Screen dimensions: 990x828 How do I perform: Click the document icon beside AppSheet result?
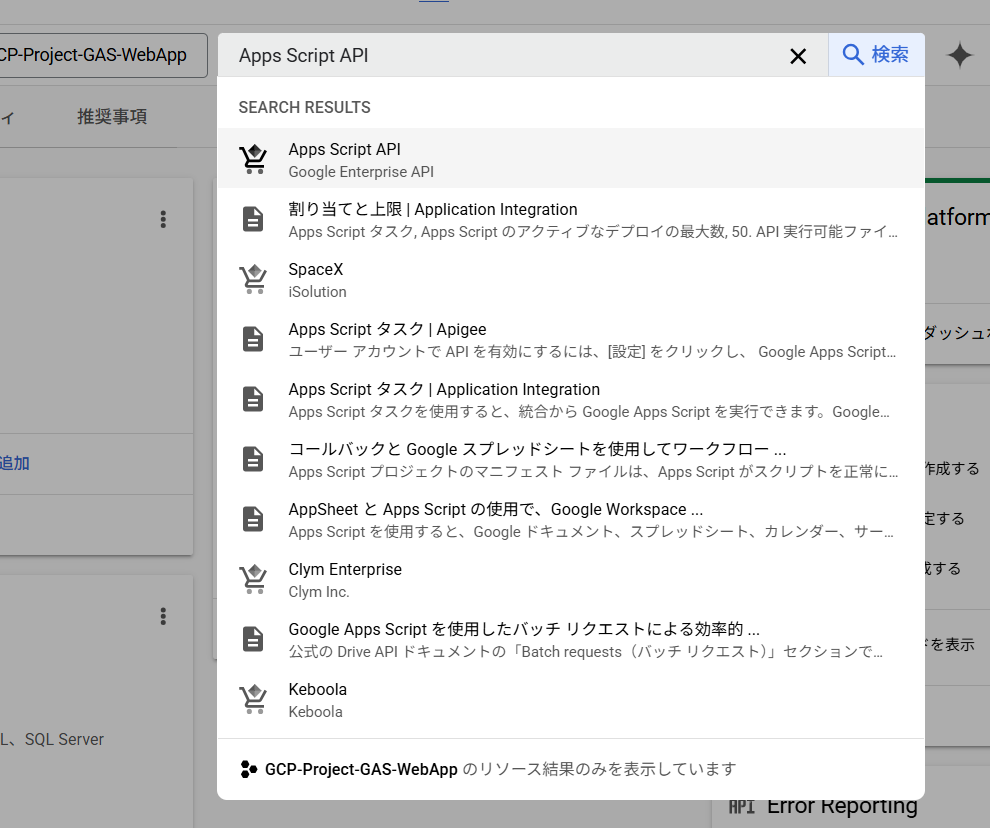[x=253, y=519]
